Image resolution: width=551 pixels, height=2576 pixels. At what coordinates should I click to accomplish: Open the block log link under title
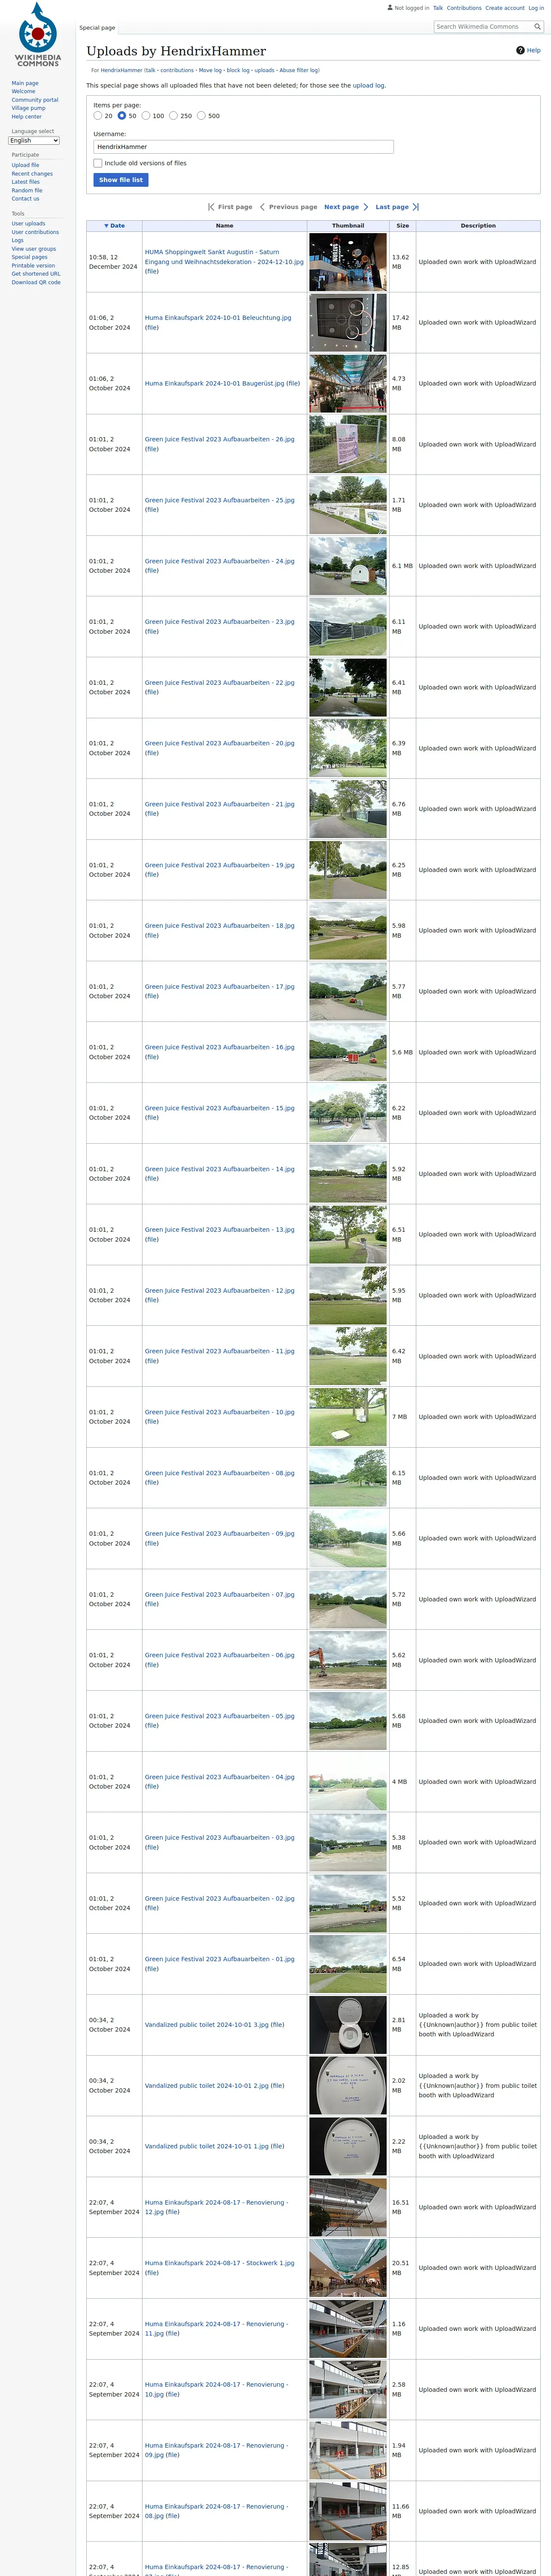tap(238, 70)
